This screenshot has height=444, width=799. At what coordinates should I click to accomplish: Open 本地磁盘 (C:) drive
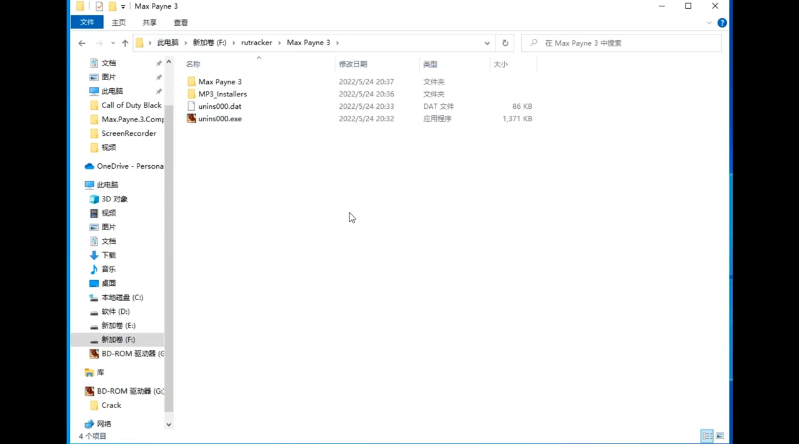(122, 297)
